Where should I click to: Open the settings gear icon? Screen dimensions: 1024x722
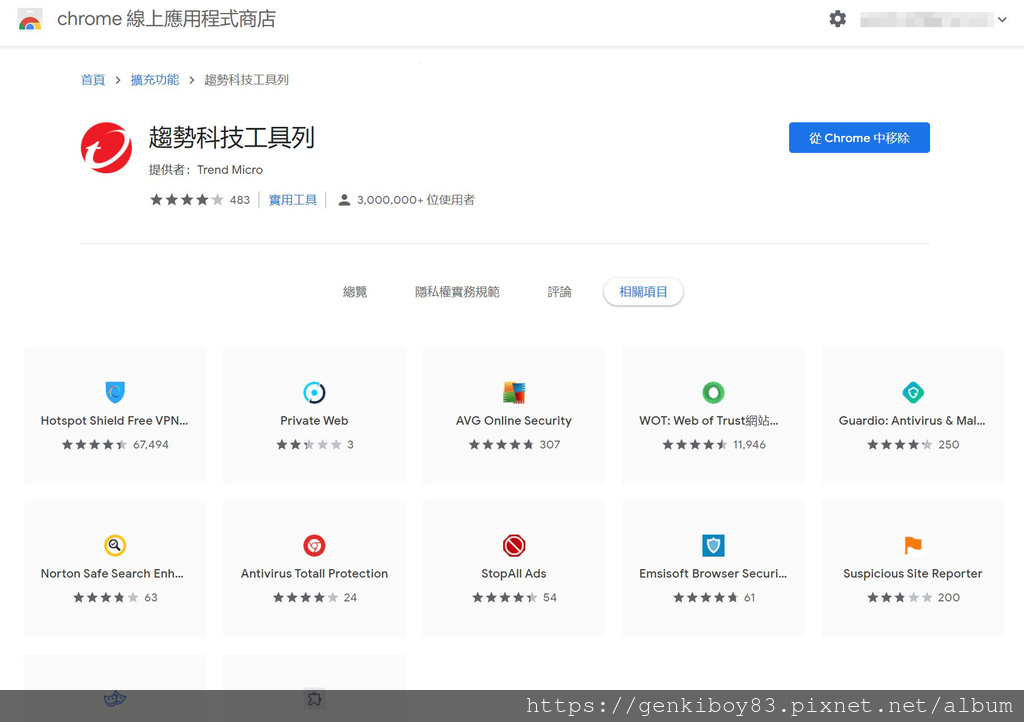(x=838, y=19)
